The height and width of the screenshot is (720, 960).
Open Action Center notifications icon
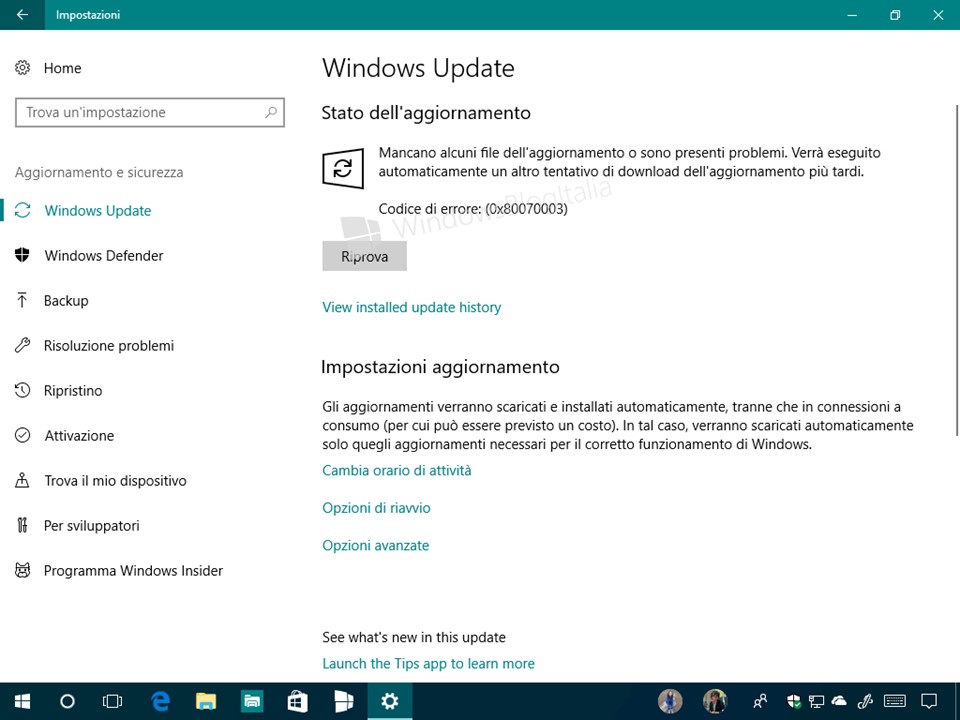929,701
